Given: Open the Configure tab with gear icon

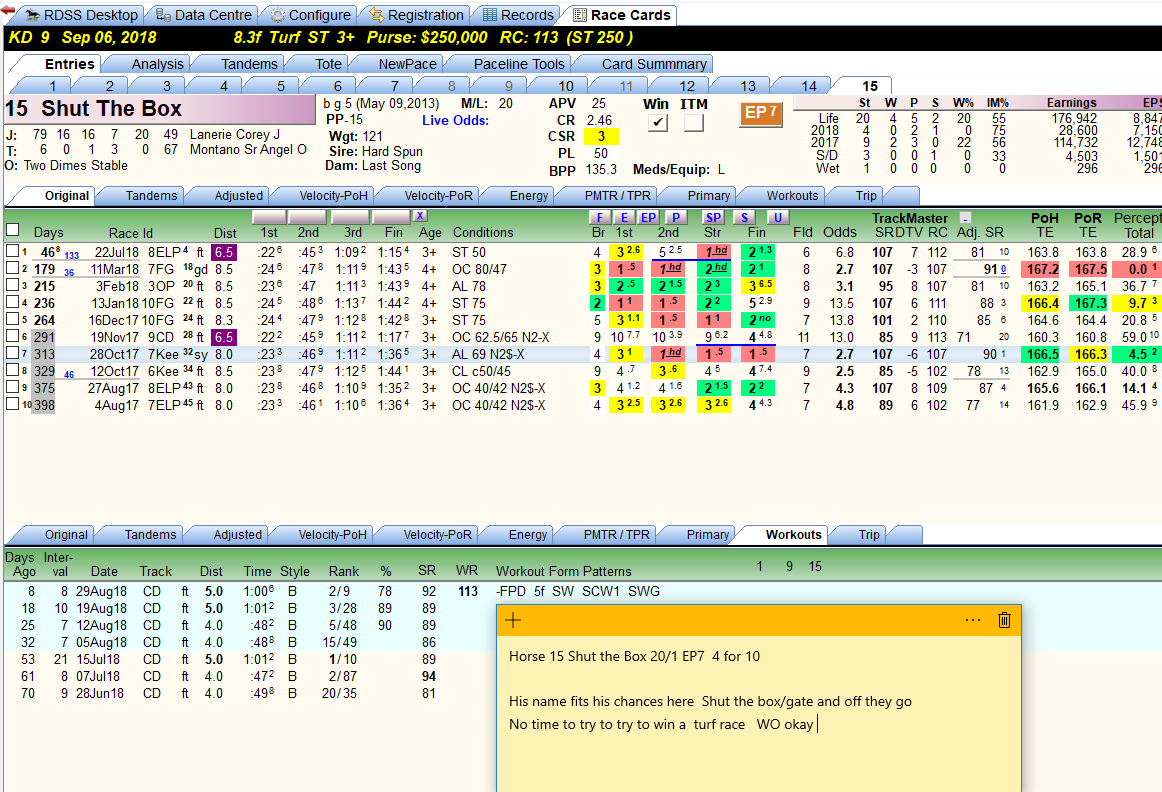Looking at the screenshot, I should click(310, 15).
